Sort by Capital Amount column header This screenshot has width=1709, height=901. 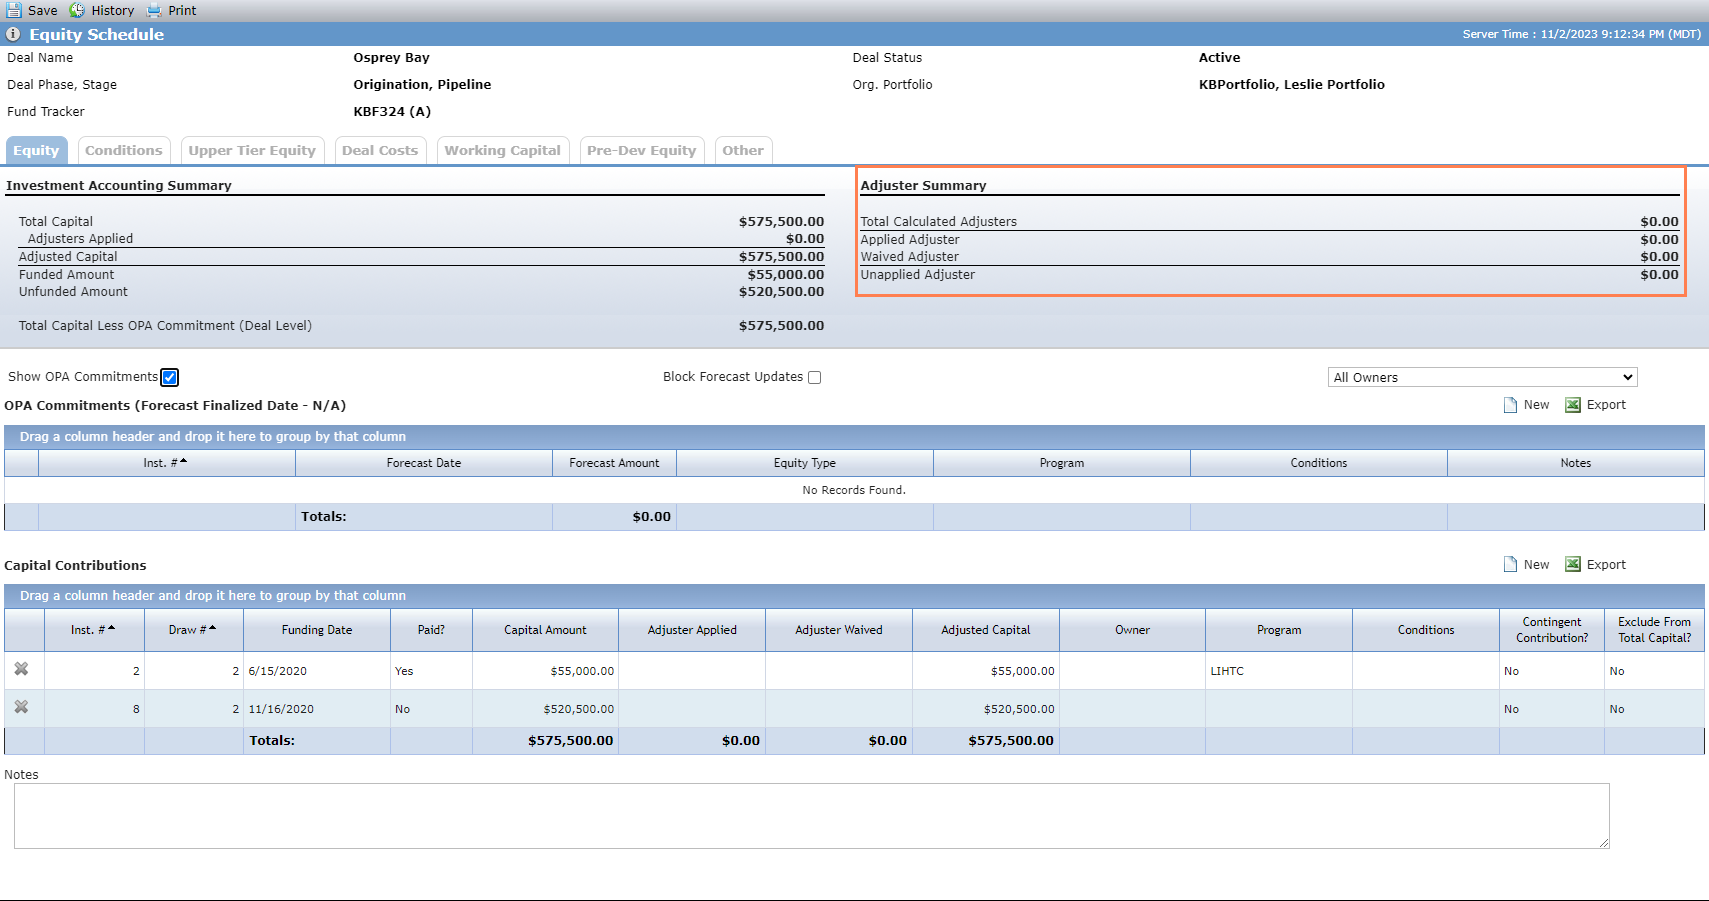[545, 630]
